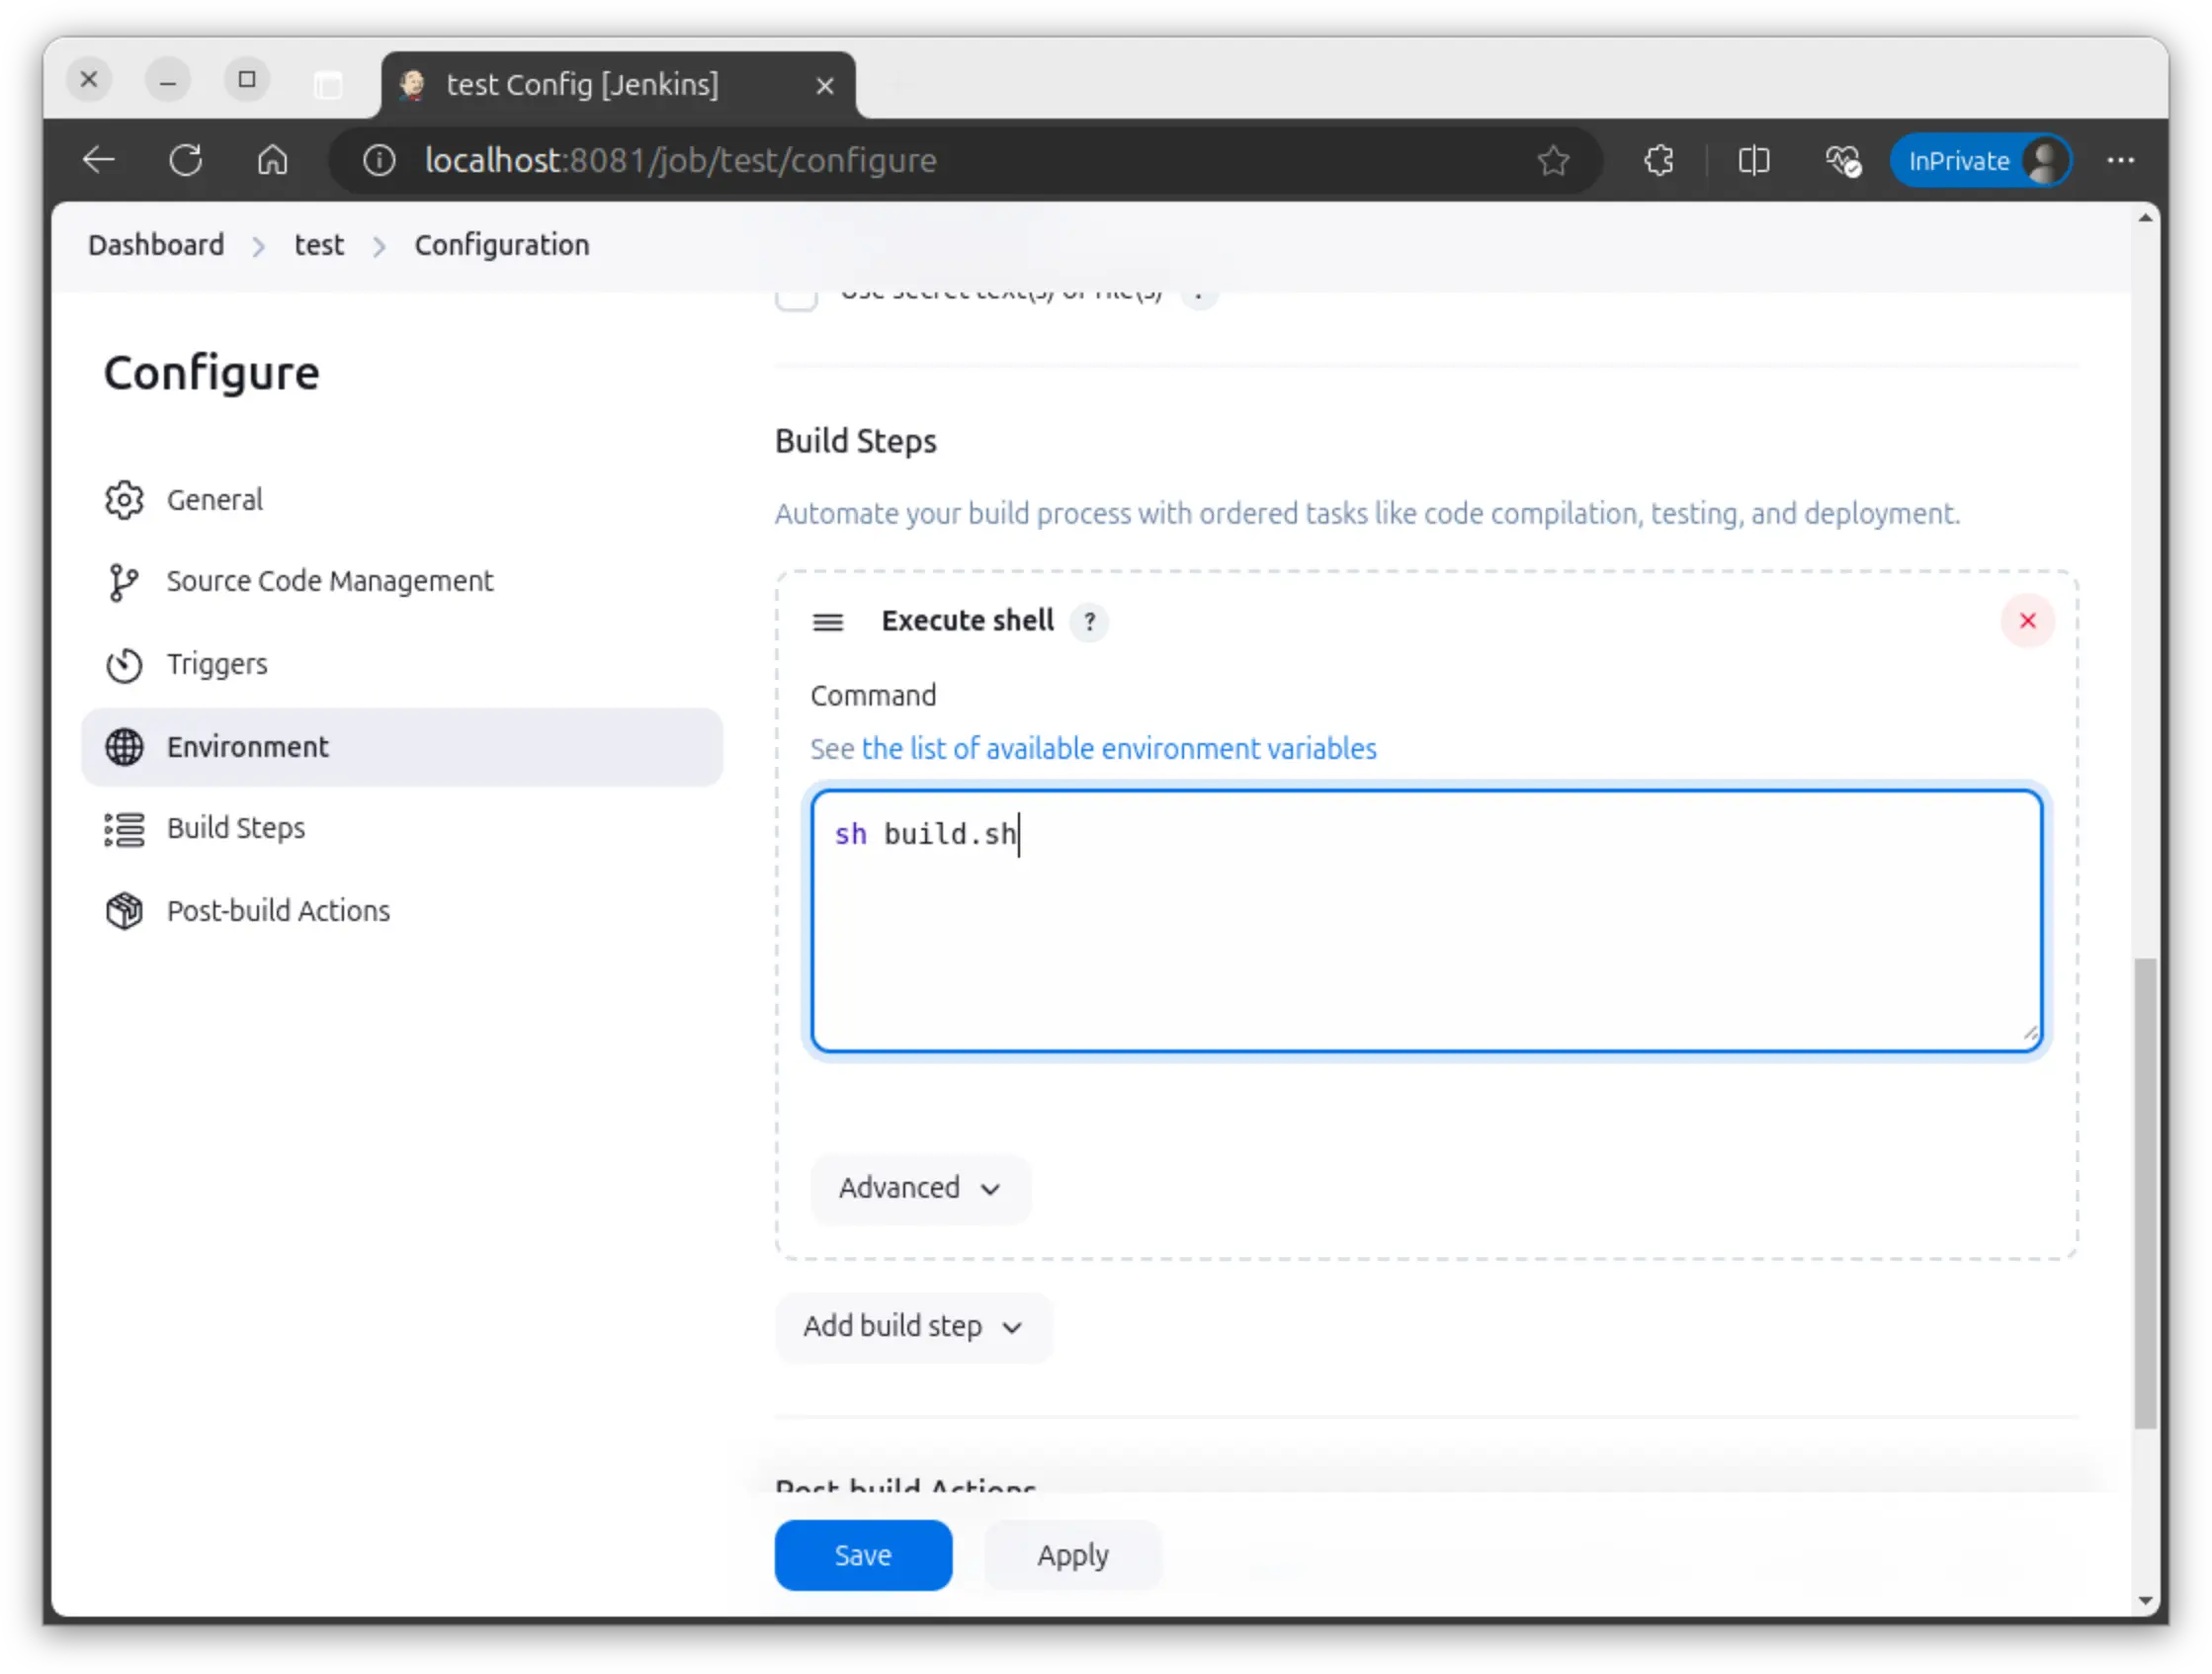Open browser settings and more menu
This screenshot has height=1674, width=2212.
coord(2120,161)
